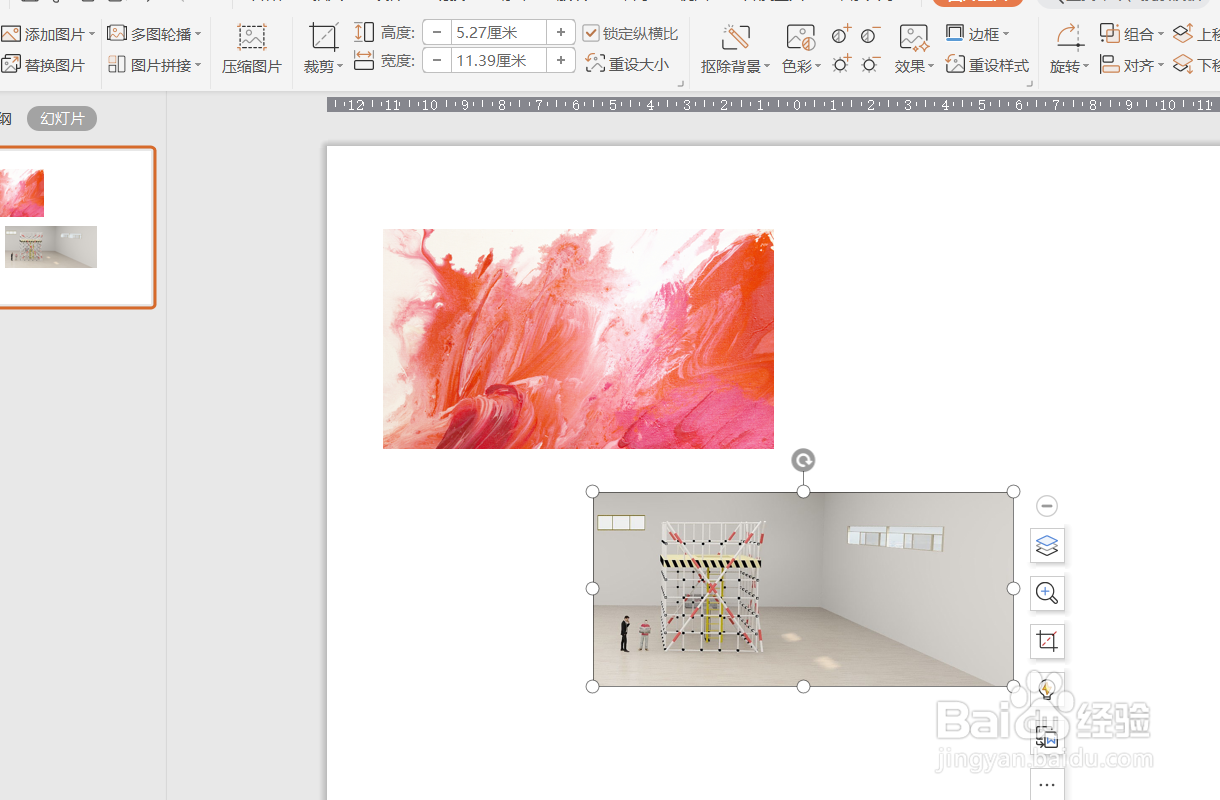Click 图片拼接 image collage icon

tap(118, 65)
